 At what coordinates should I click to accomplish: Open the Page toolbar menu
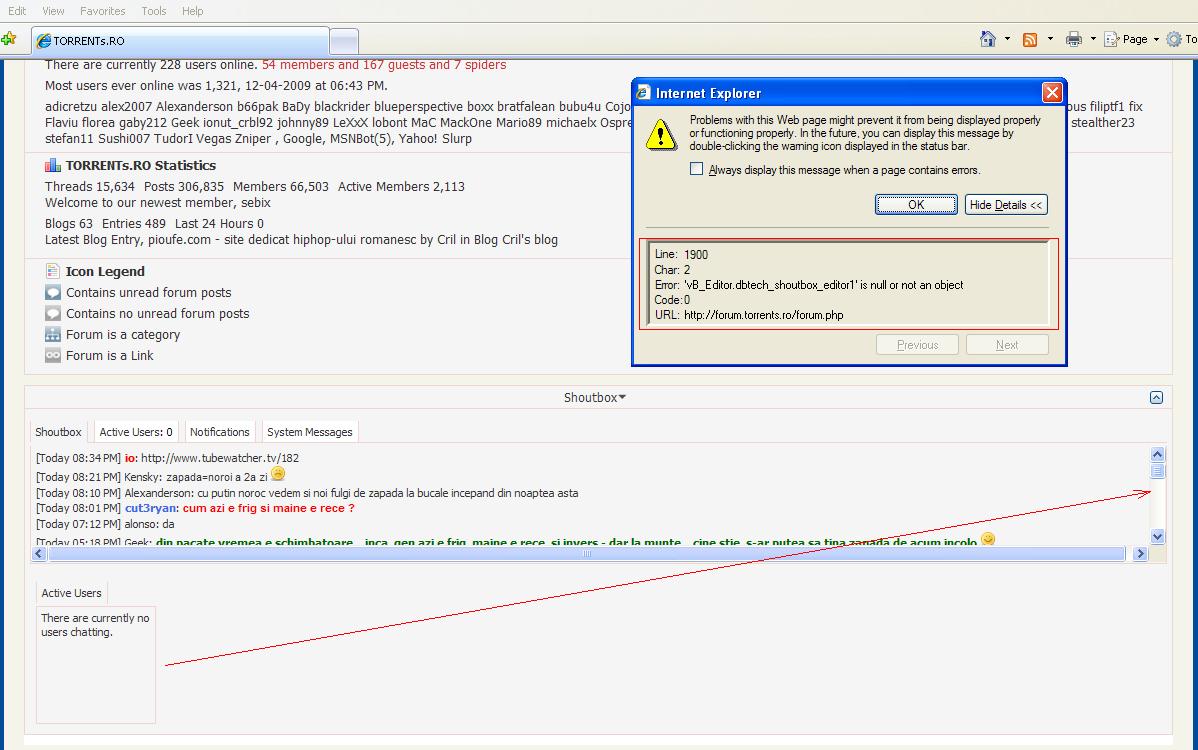[x=1132, y=39]
